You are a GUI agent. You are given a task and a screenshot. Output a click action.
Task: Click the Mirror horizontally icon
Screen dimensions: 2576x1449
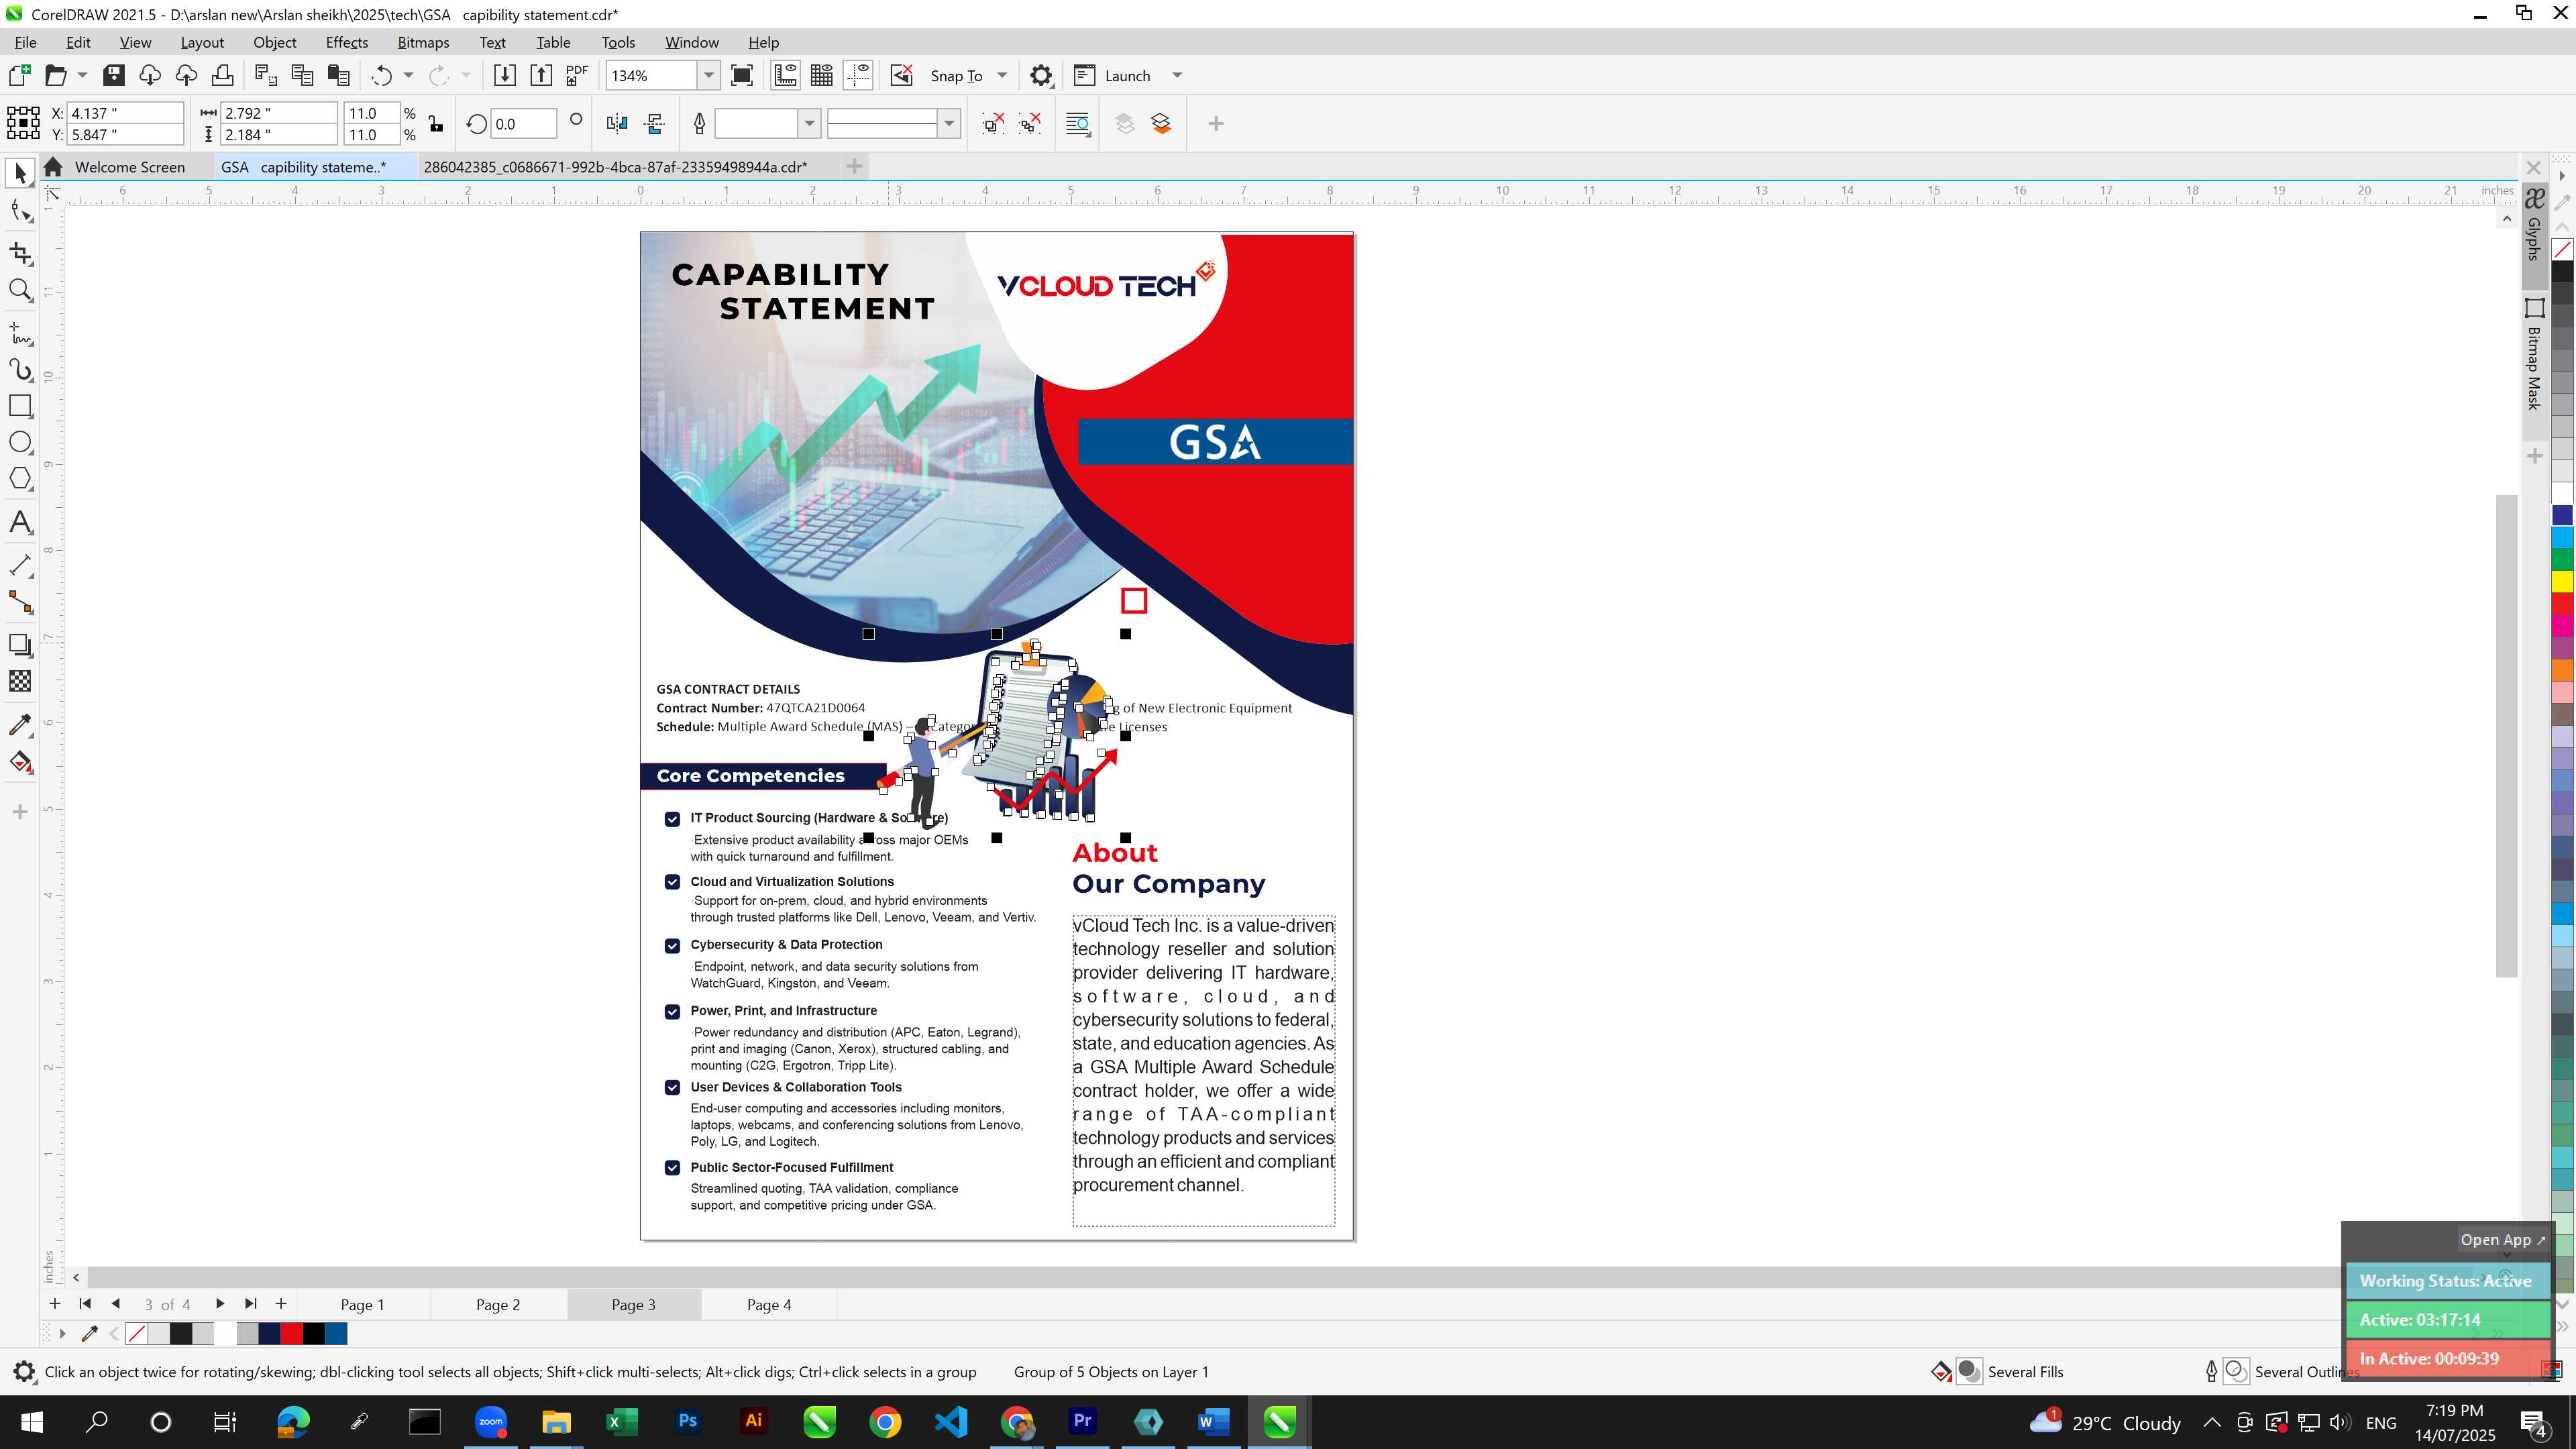coord(617,123)
